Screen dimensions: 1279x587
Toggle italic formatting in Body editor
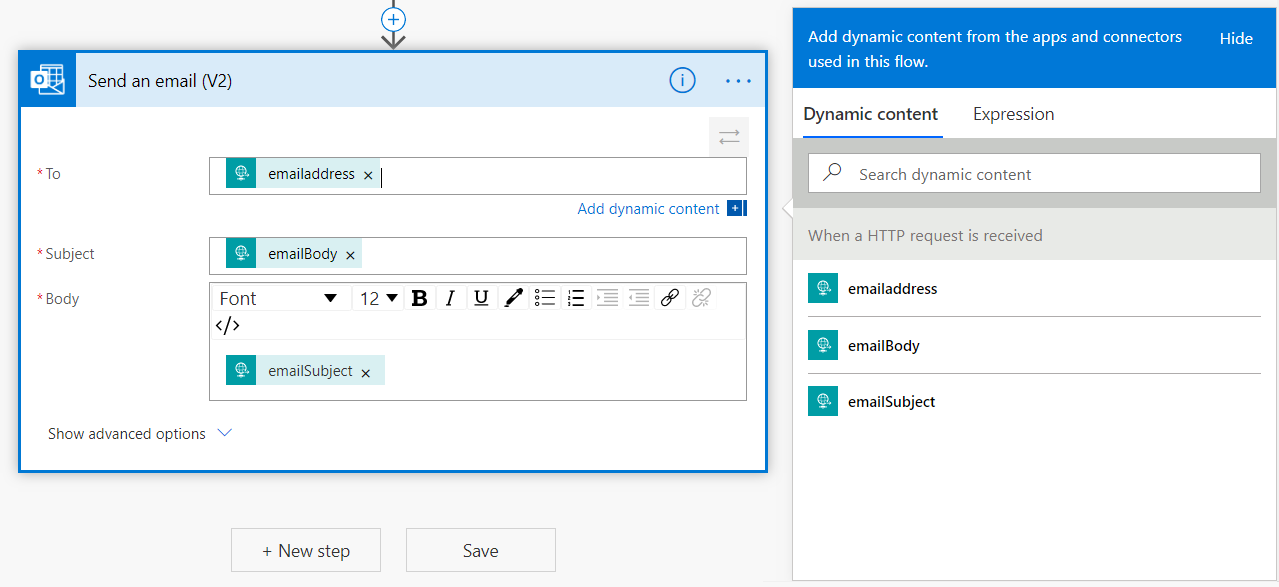tap(450, 298)
